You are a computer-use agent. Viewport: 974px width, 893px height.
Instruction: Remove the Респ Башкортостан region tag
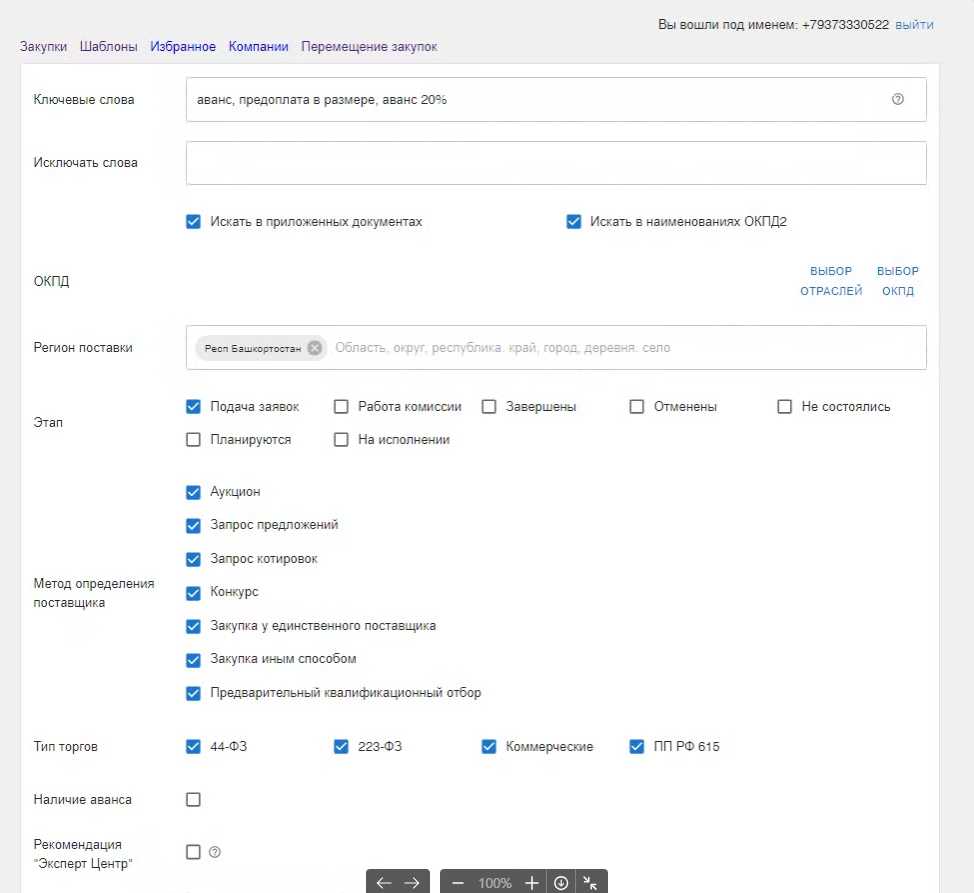(x=315, y=348)
